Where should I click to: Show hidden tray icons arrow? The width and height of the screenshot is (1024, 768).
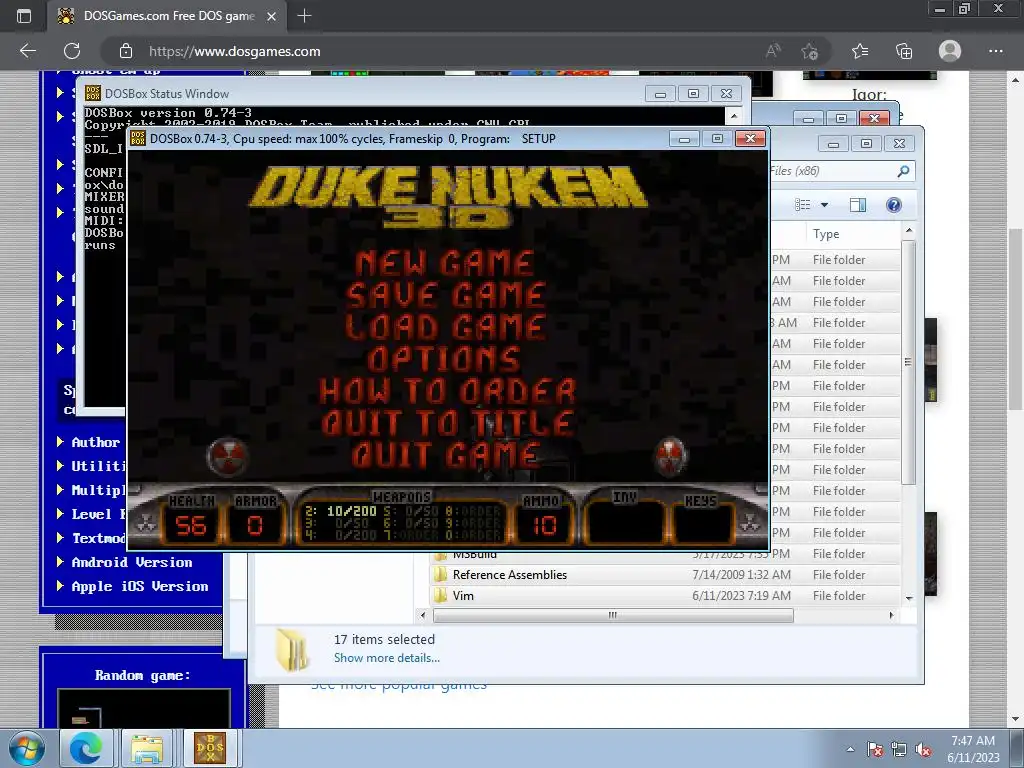click(850, 749)
